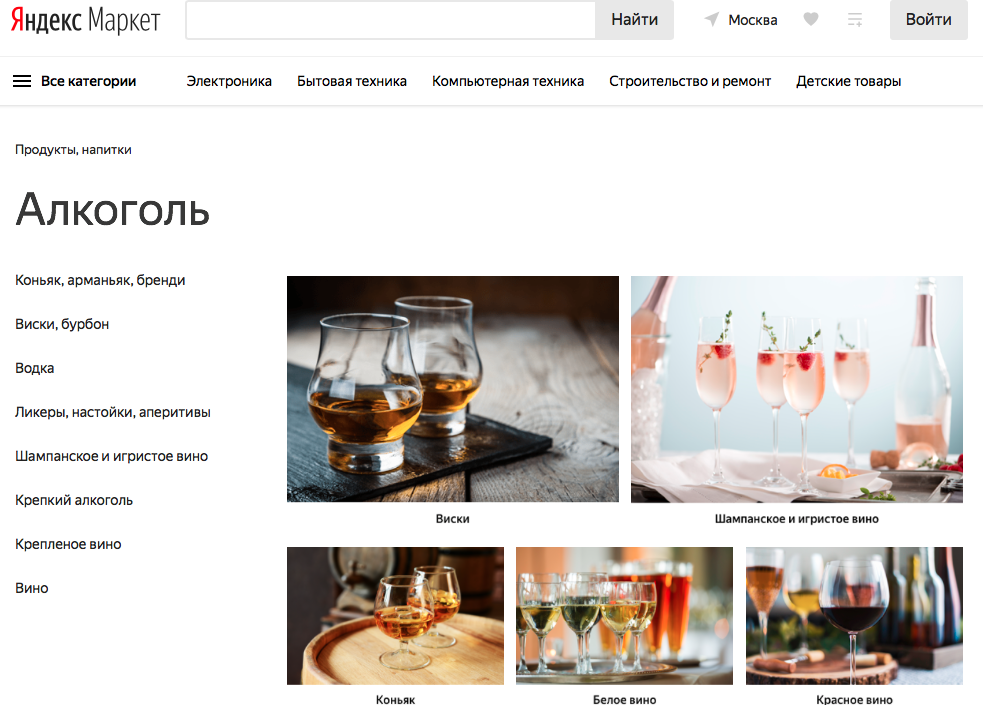Click the Виски caption under the photo

click(453, 519)
